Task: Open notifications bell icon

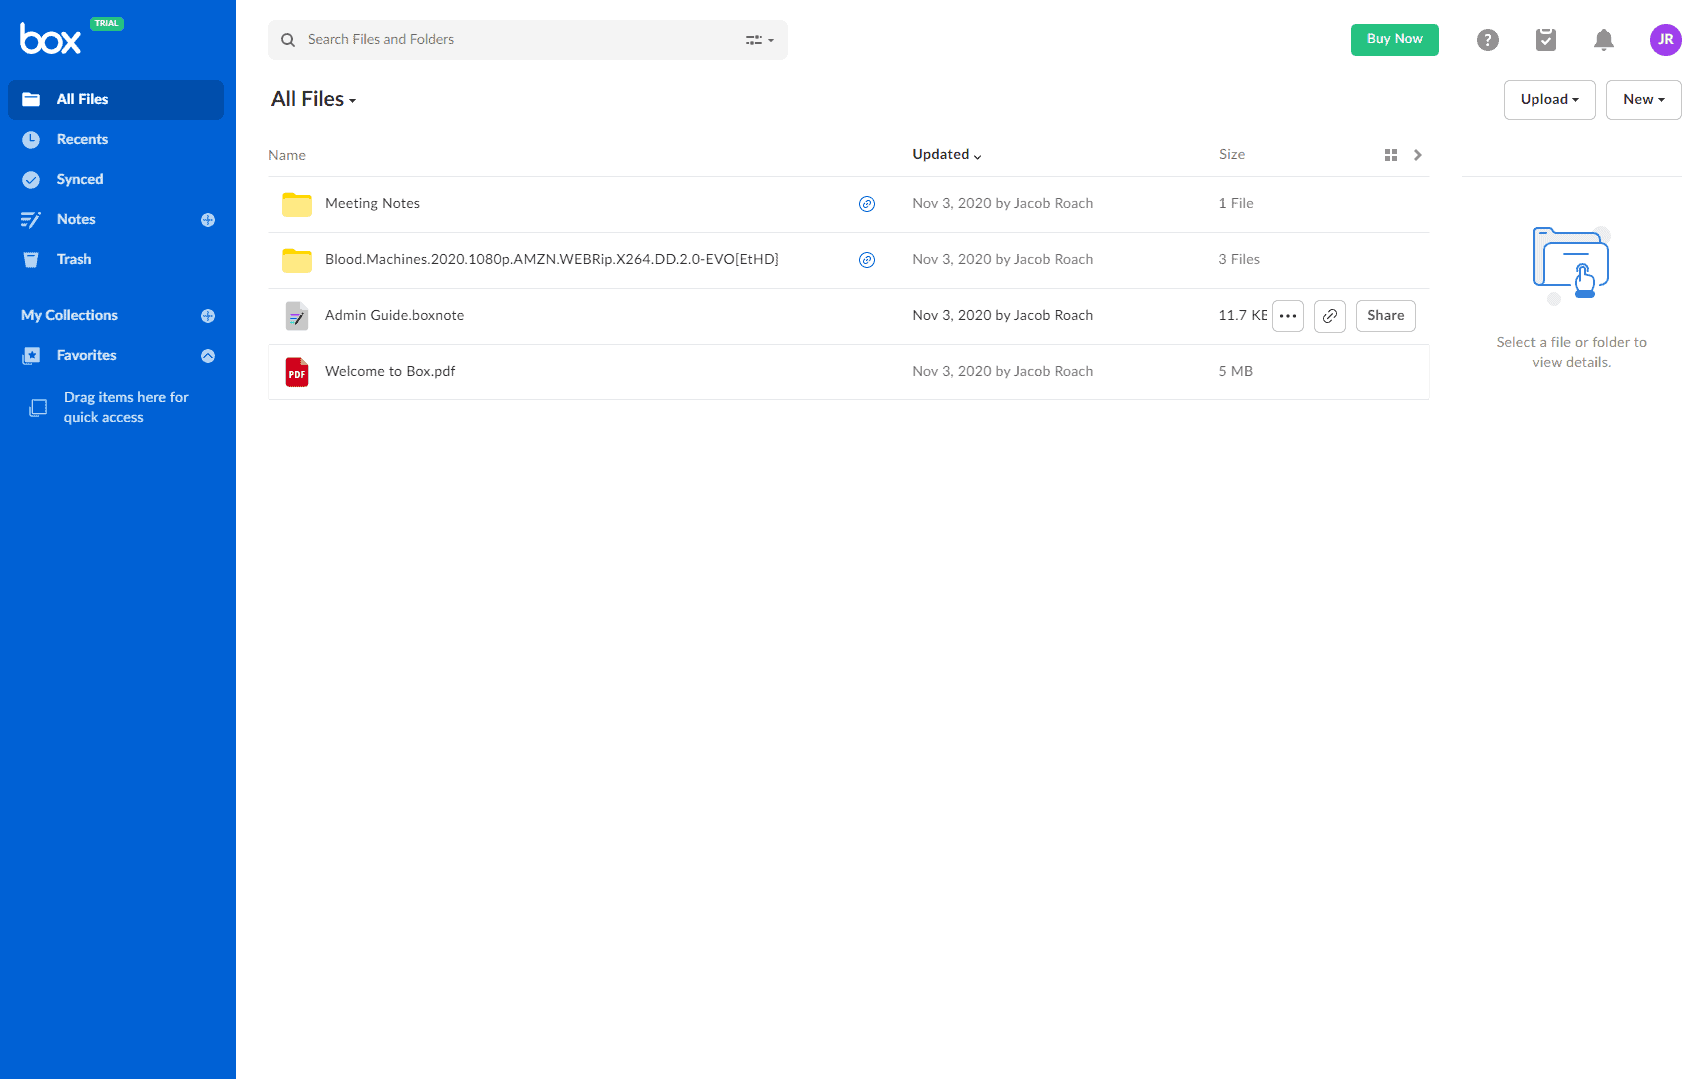Action: tap(1603, 40)
